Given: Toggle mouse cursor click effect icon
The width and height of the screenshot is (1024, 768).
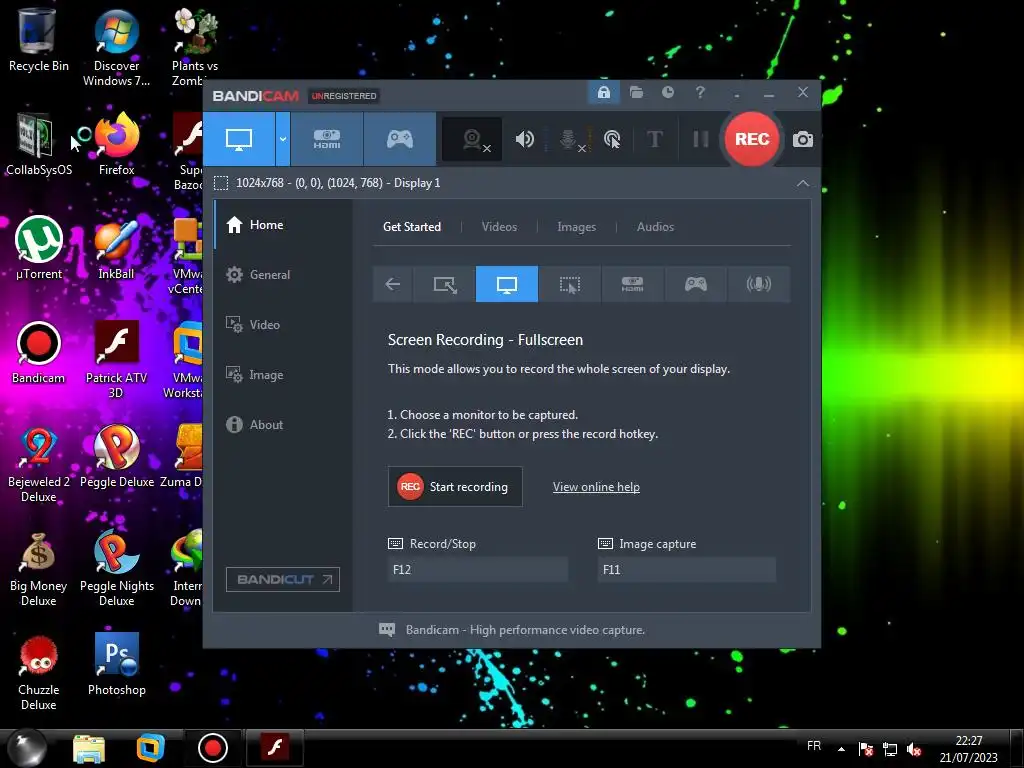Looking at the screenshot, I should pyautogui.click(x=612, y=139).
